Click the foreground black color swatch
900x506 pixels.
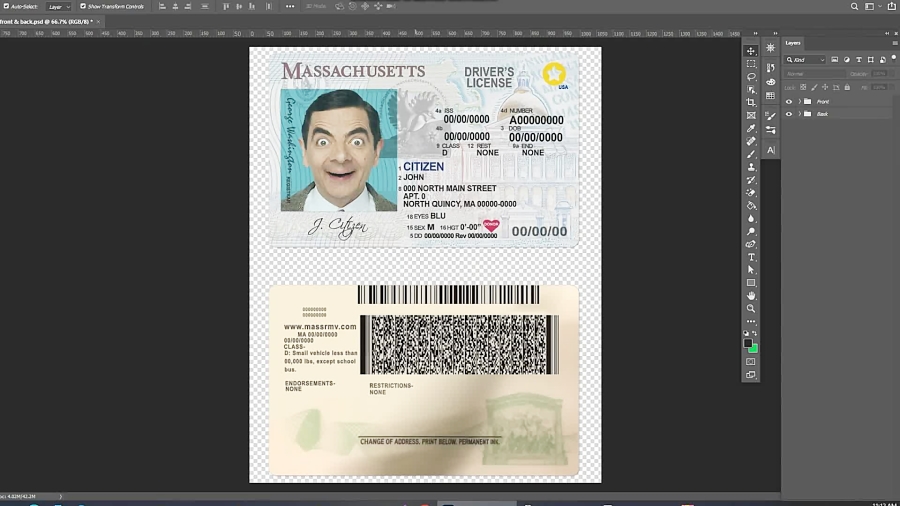click(748, 343)
